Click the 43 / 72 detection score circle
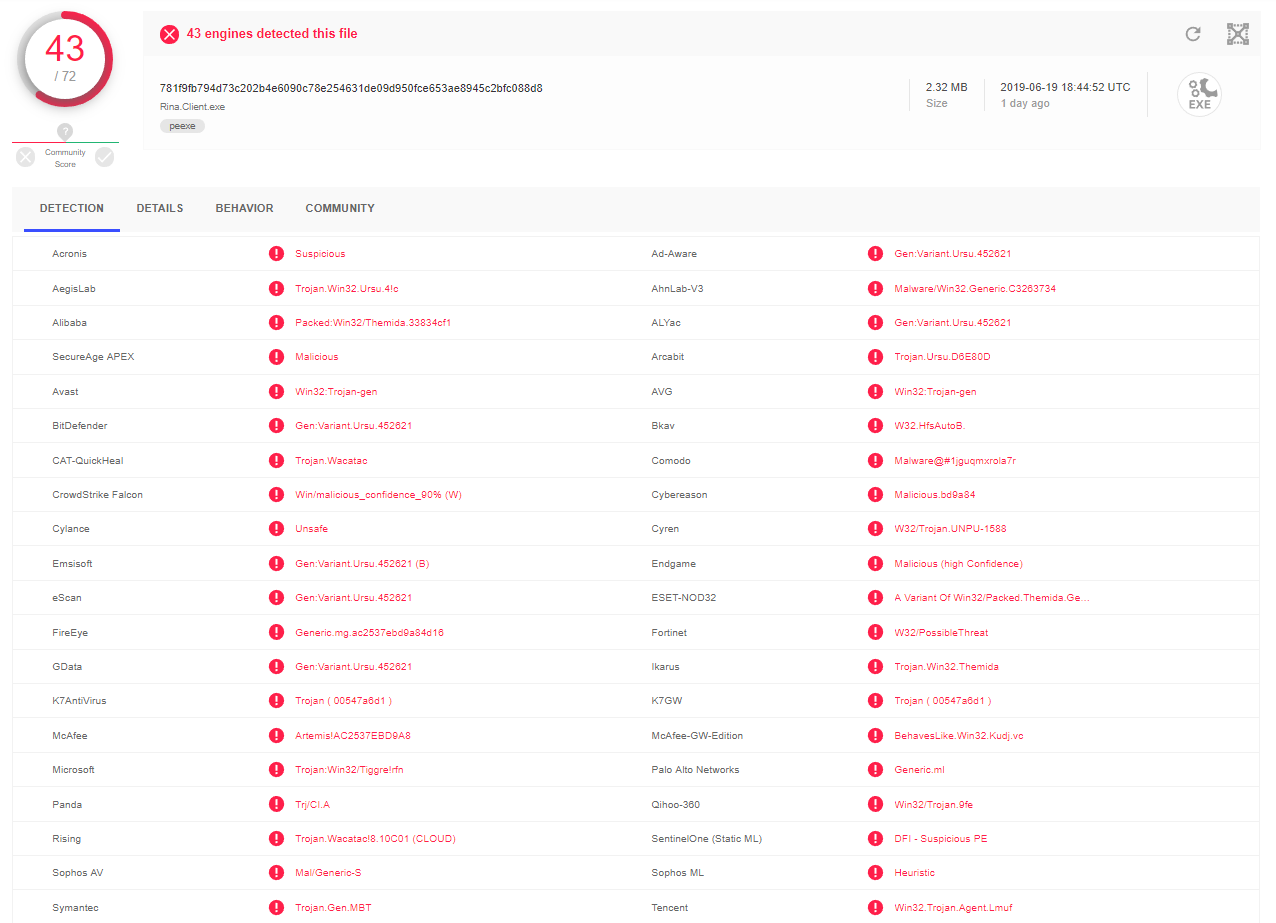Screen dimensions: 1276x923 pyautogui.click(x=65, y=59)
